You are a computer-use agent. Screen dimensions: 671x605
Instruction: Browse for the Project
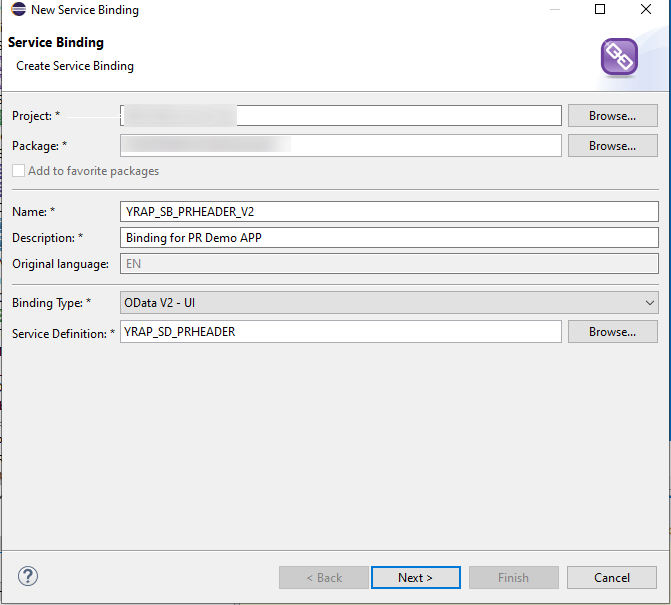pyautogui.click(x=612, y=116)
